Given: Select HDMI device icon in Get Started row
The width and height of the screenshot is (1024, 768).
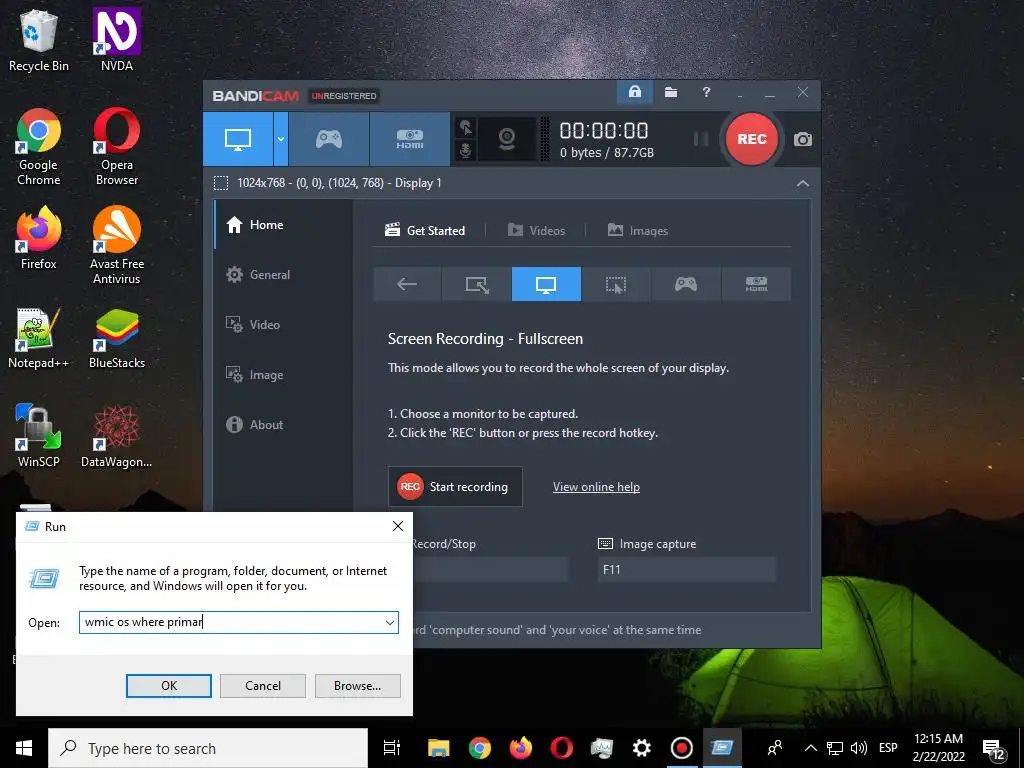Looking at the screenshot, I should [x=756, y=284].
